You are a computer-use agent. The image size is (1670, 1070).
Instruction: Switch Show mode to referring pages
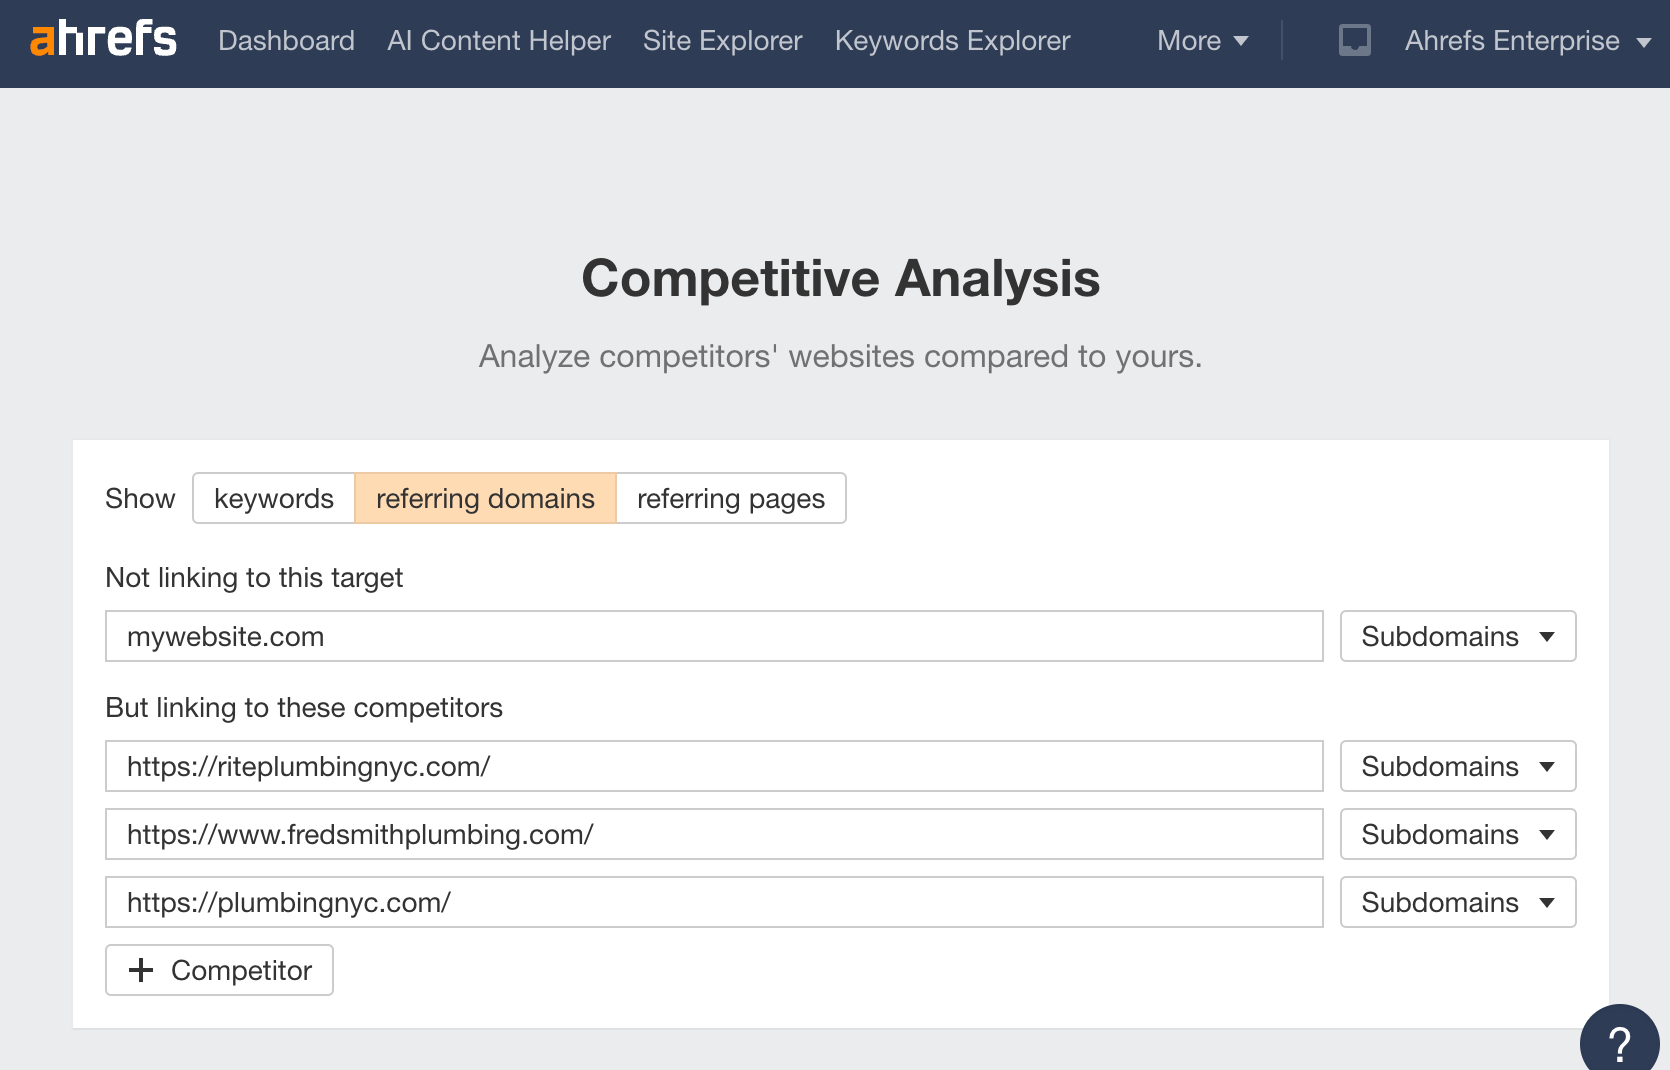(731, 498)
